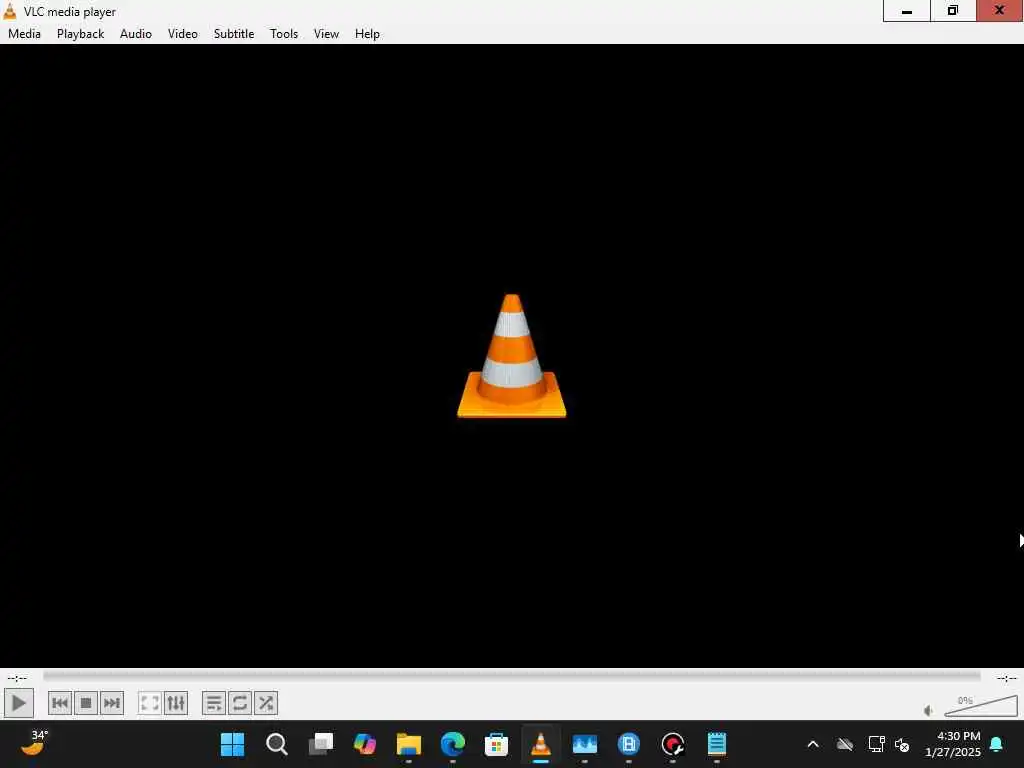Click the remaining time label
The width and height of the screenshot is (1024, 768).
tap(1006, 678)
